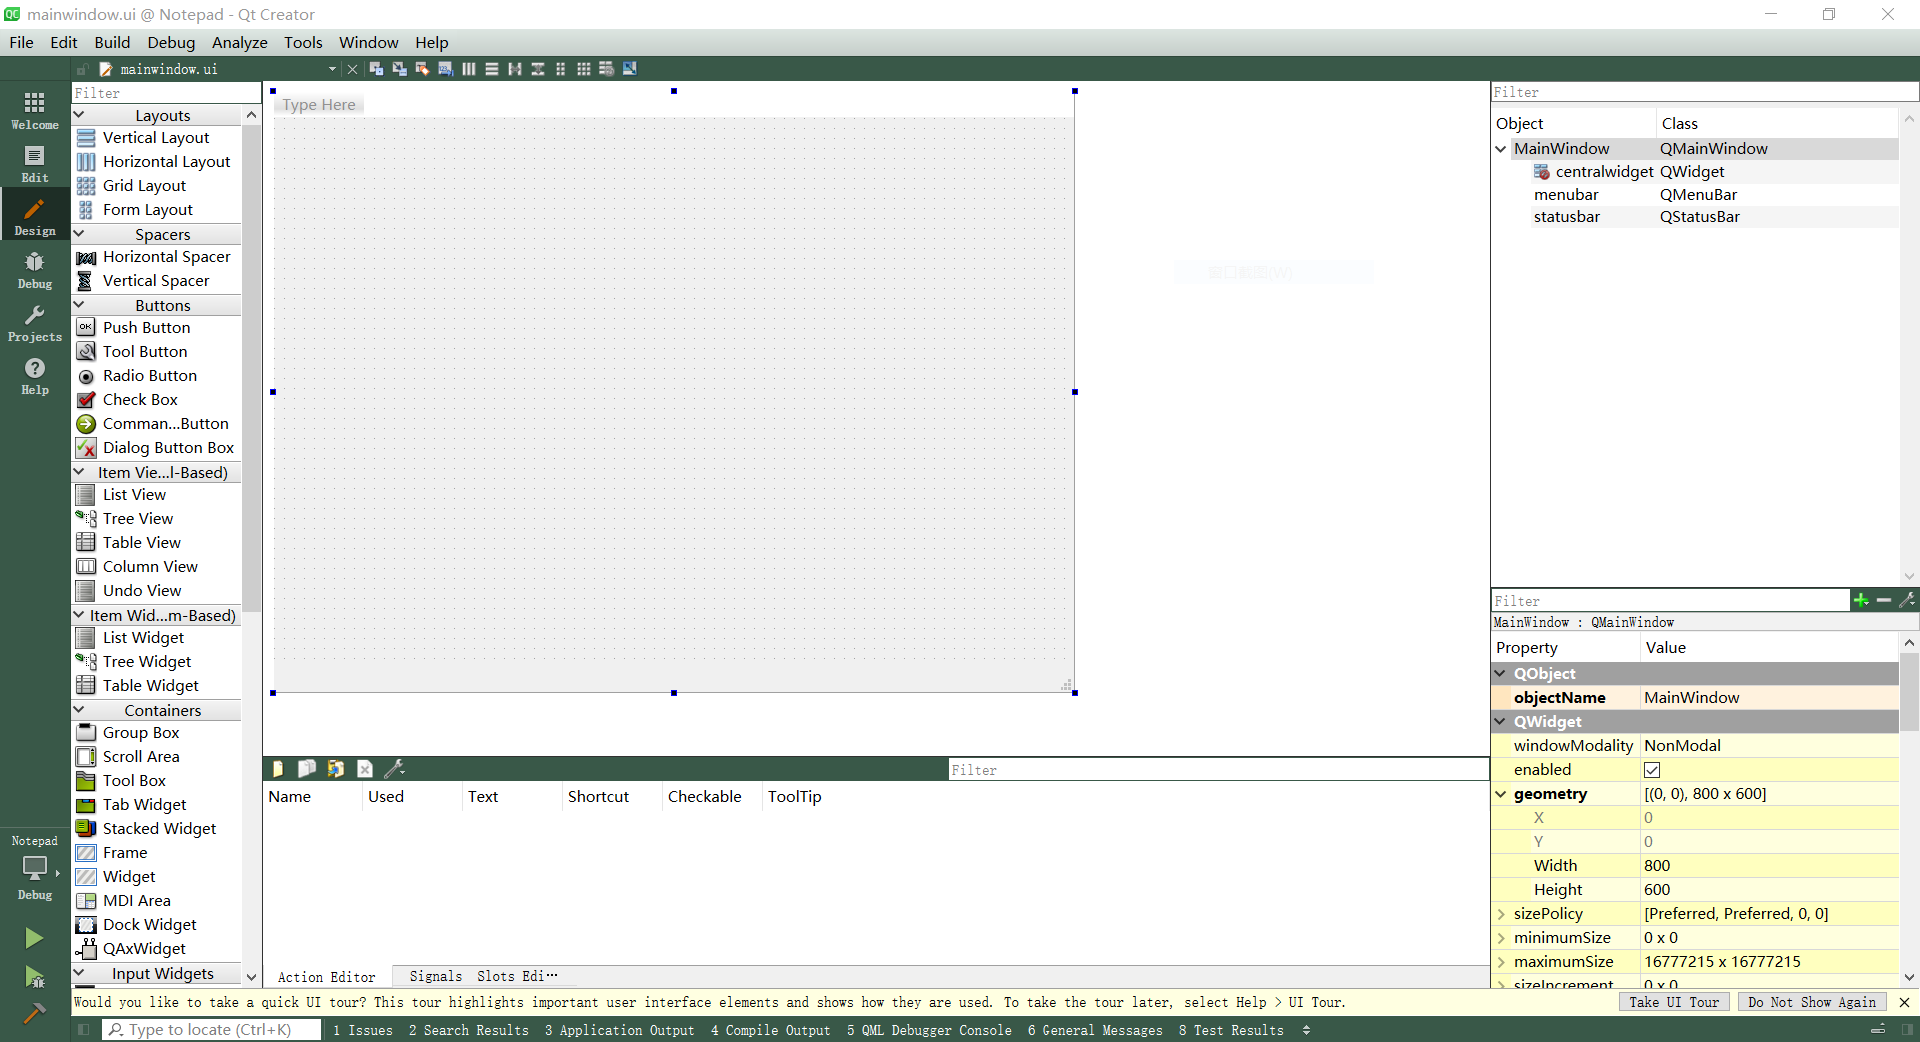Click Take UI Tour button

pyautogui.click(x=1674, y=1002)
